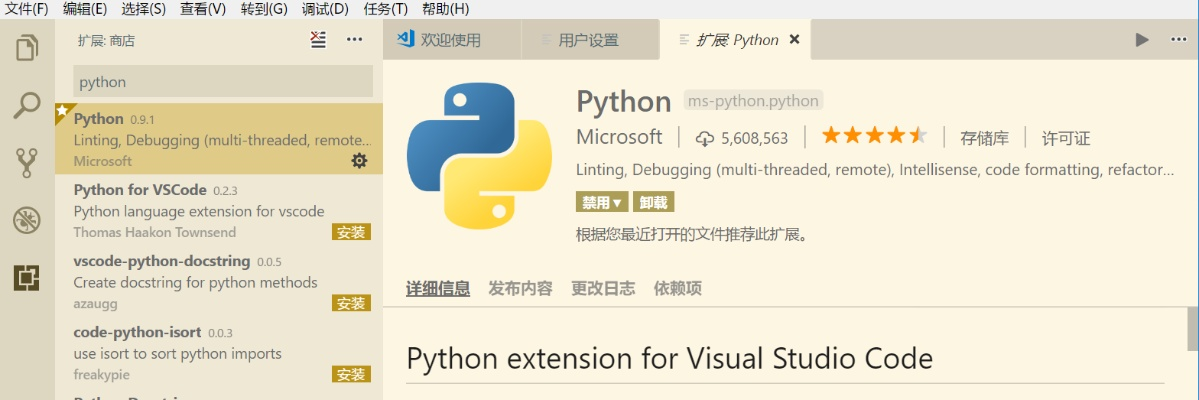Open the more actions menu in extensions panel
This screenshot has height=400, width=1199.
pos(354,40)
